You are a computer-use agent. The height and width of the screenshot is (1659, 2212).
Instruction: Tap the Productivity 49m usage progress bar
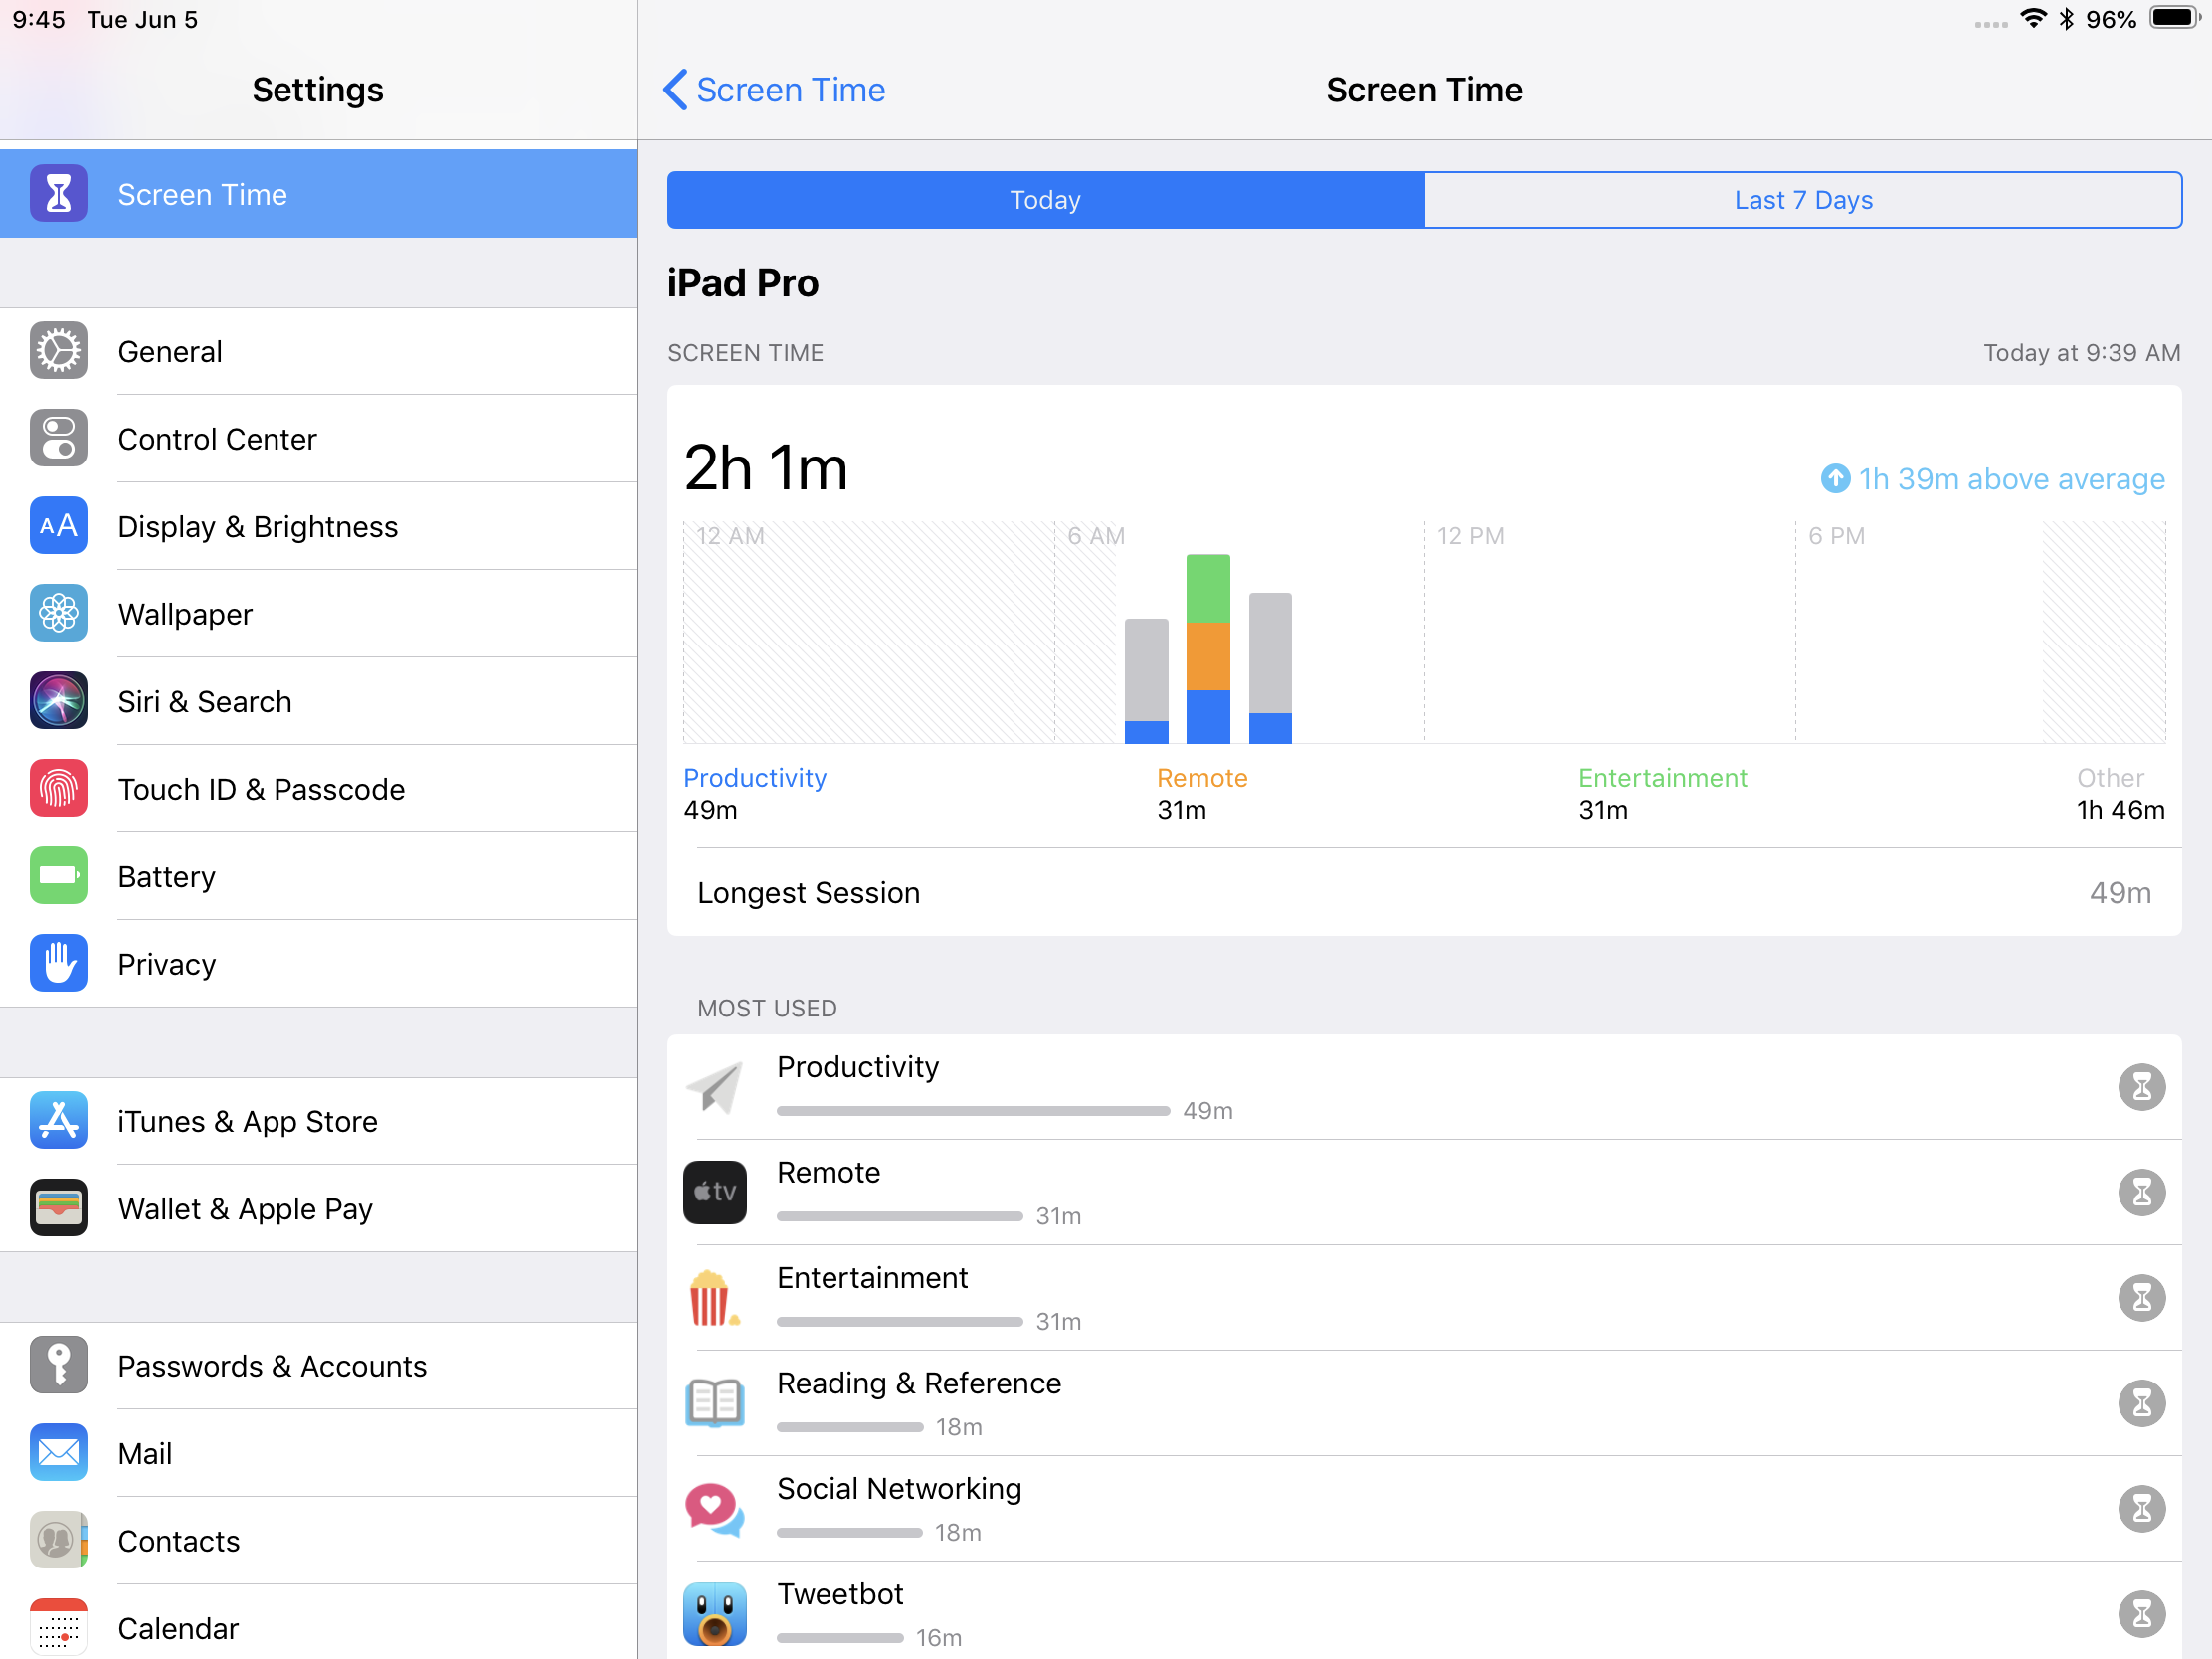point(973,1111)
